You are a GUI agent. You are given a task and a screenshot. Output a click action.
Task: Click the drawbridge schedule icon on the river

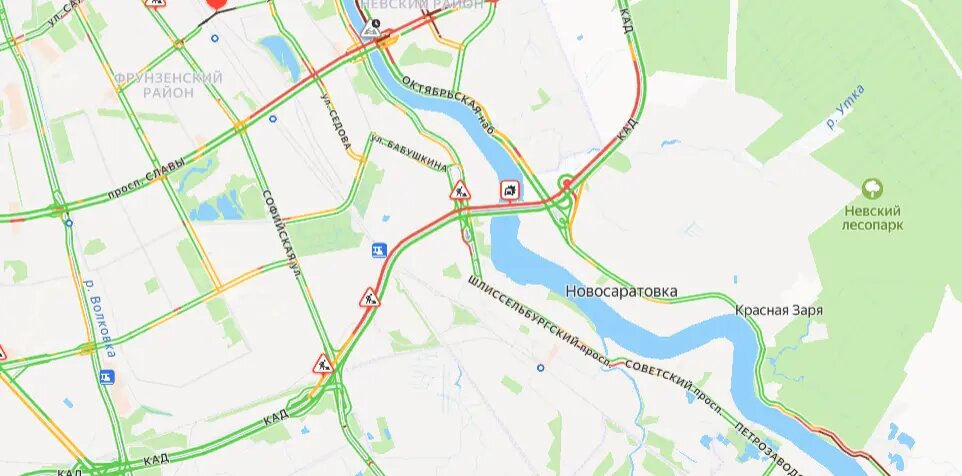[370, 28]
